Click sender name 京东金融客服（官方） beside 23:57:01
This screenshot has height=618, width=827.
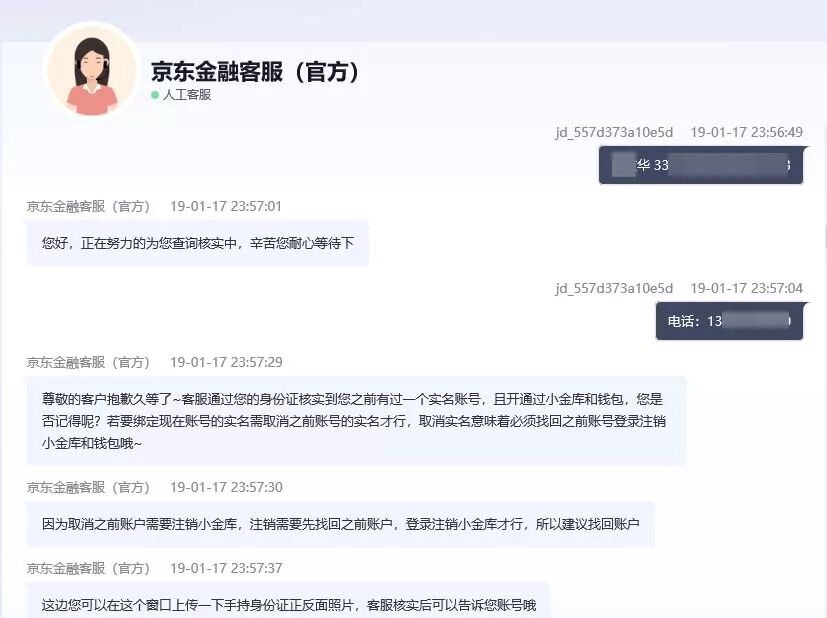[x=86, y=206]
